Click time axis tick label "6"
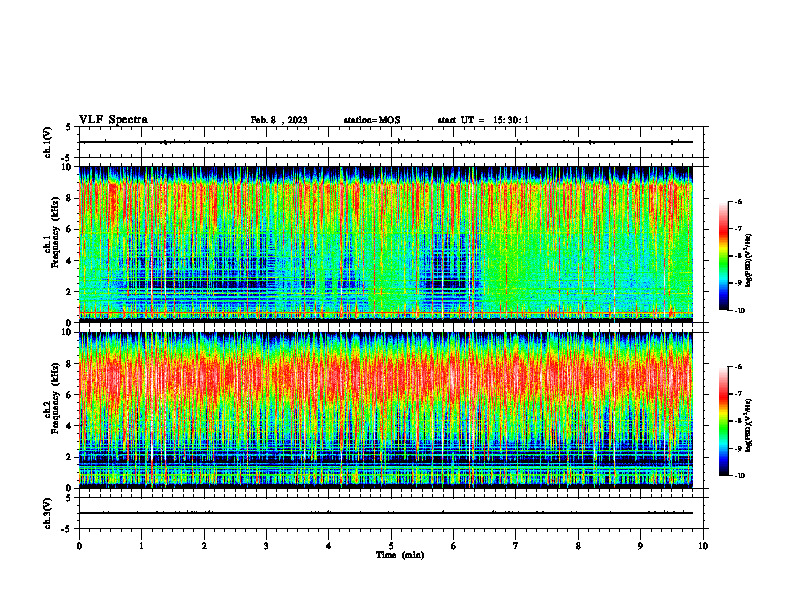This screenshot has height=612, width=792. (454, 546)
